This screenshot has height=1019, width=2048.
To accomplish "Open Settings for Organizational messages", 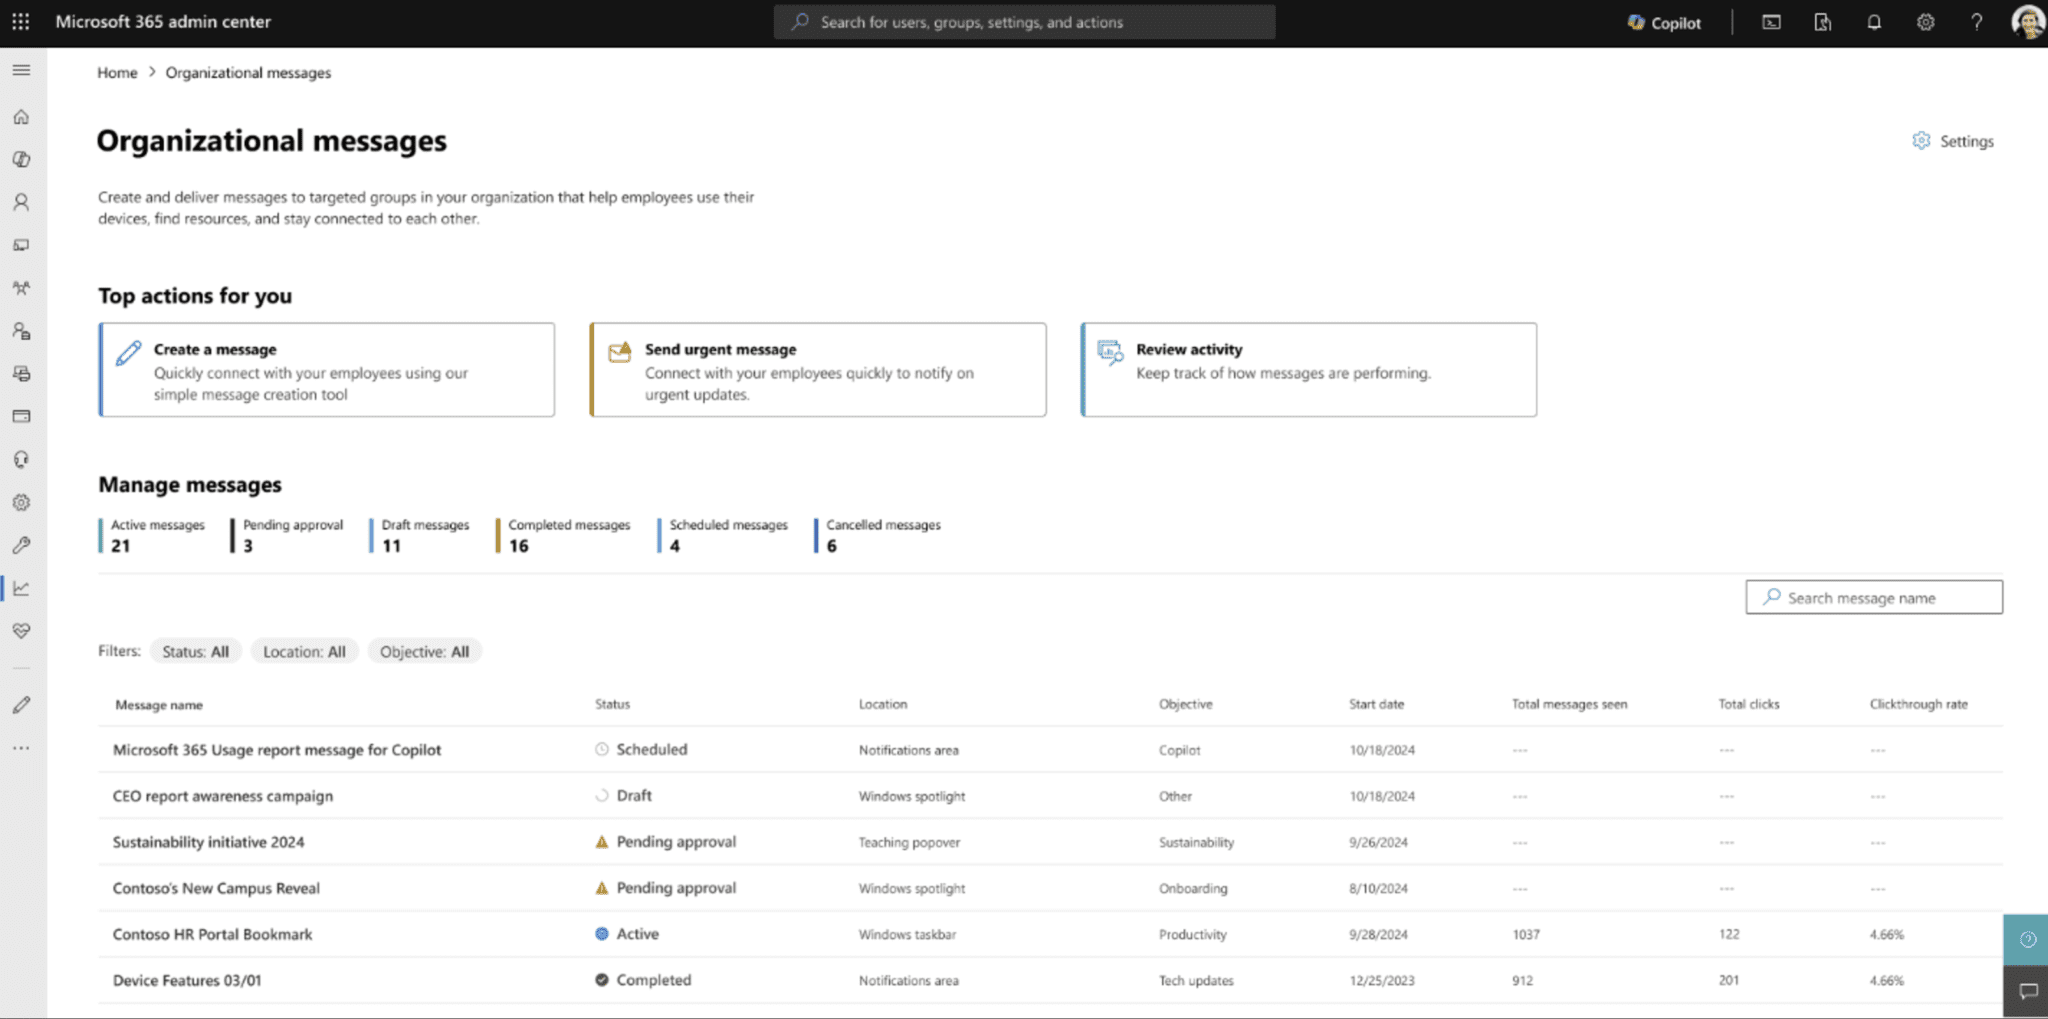I will [1951, 141].
